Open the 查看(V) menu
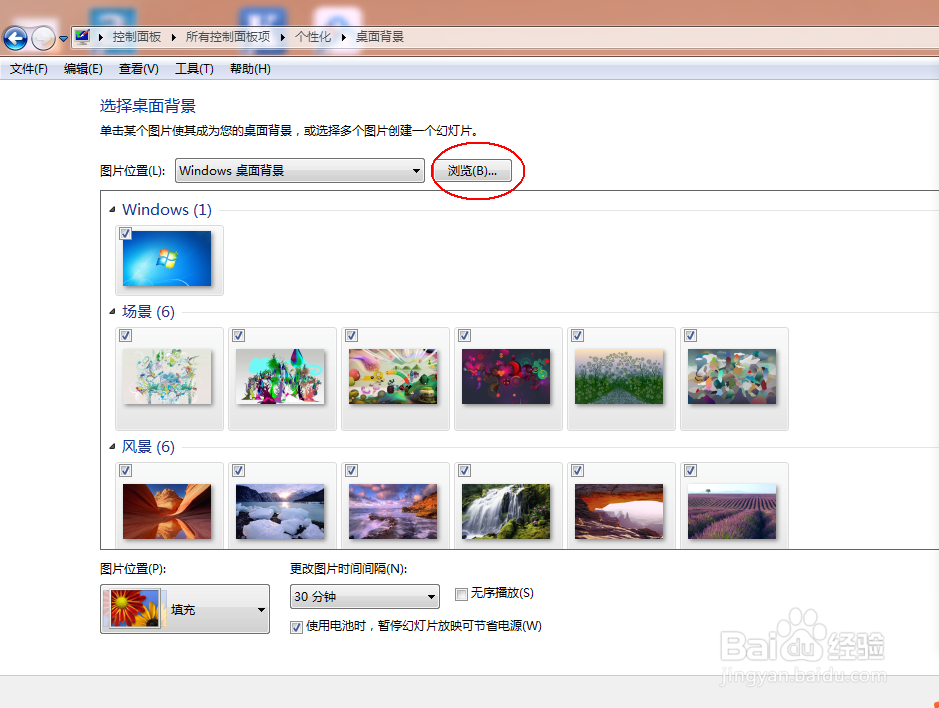The width and height of the screenshot is (939, 708). point(138,69)
